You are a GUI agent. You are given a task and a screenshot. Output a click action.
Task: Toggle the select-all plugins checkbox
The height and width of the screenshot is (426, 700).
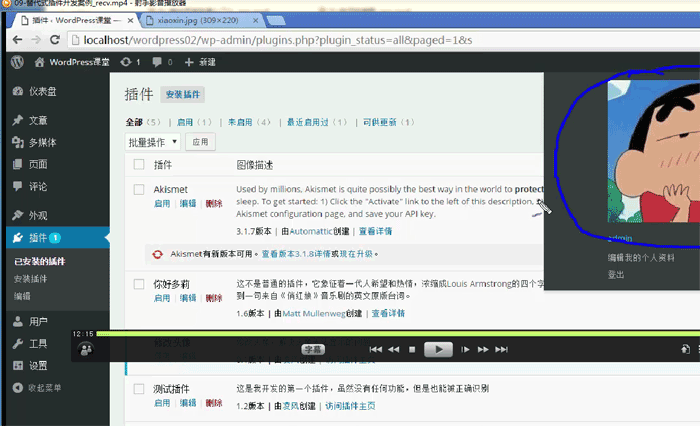click(139, 164)
